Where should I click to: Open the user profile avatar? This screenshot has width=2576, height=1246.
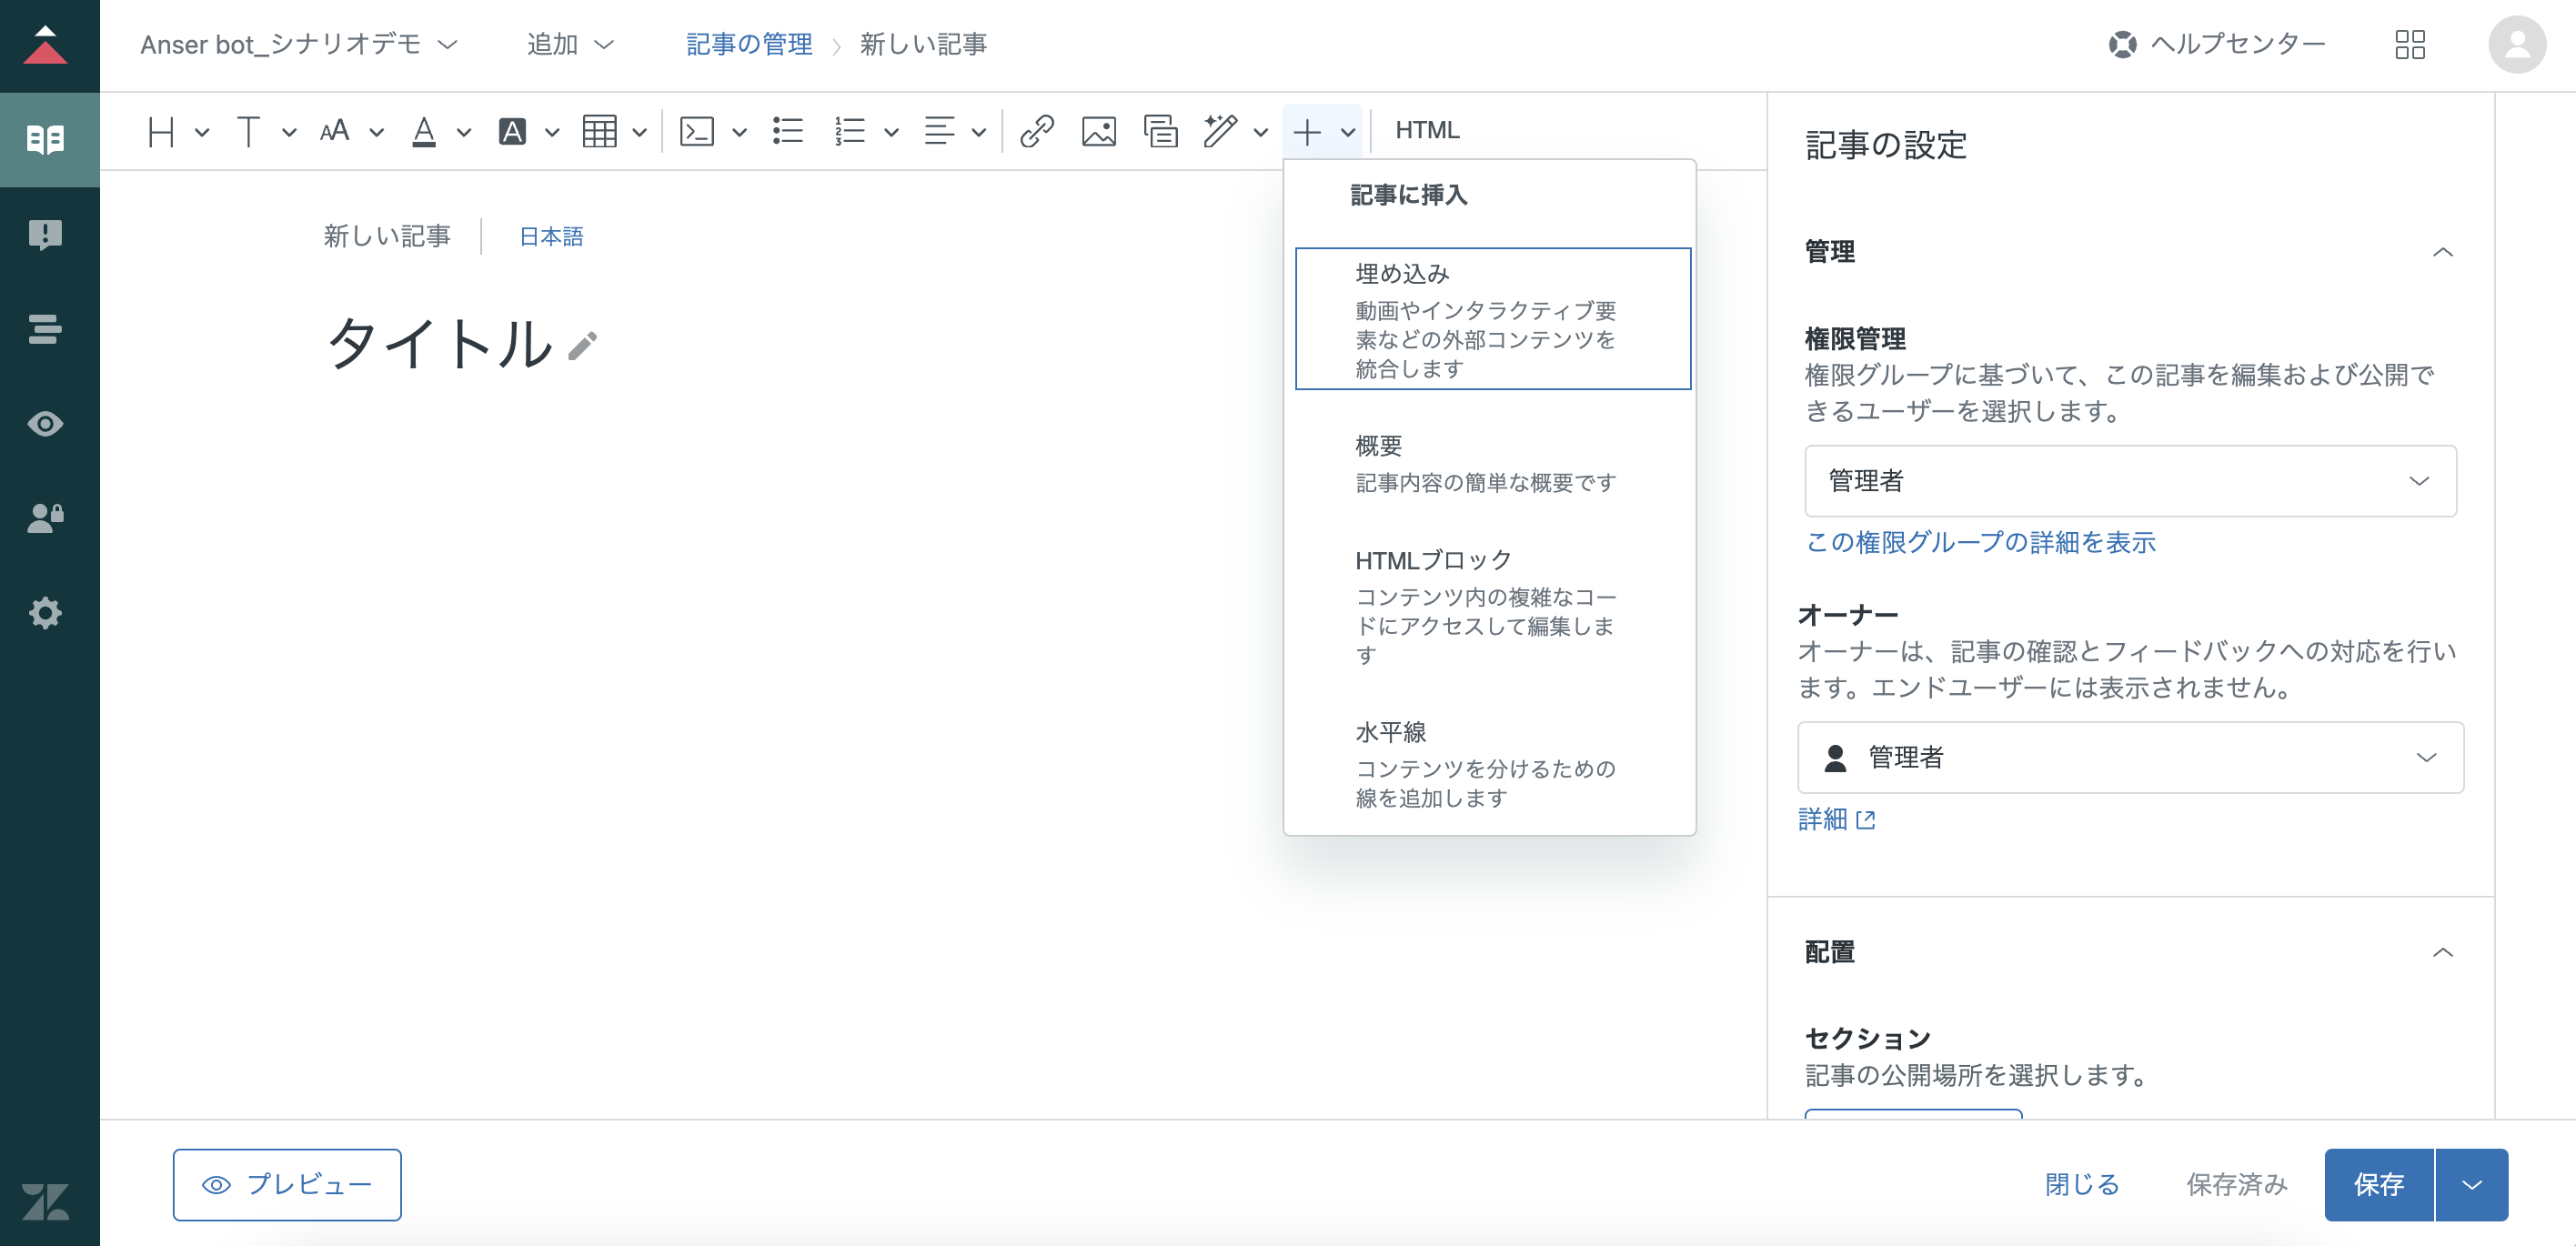[x=2517, y=45]
